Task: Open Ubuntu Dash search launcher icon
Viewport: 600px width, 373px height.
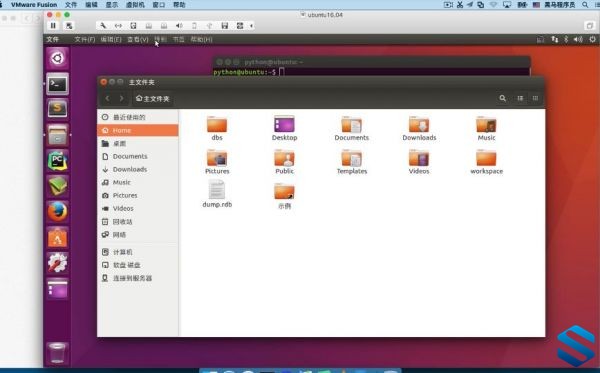Action: (57, 58)
